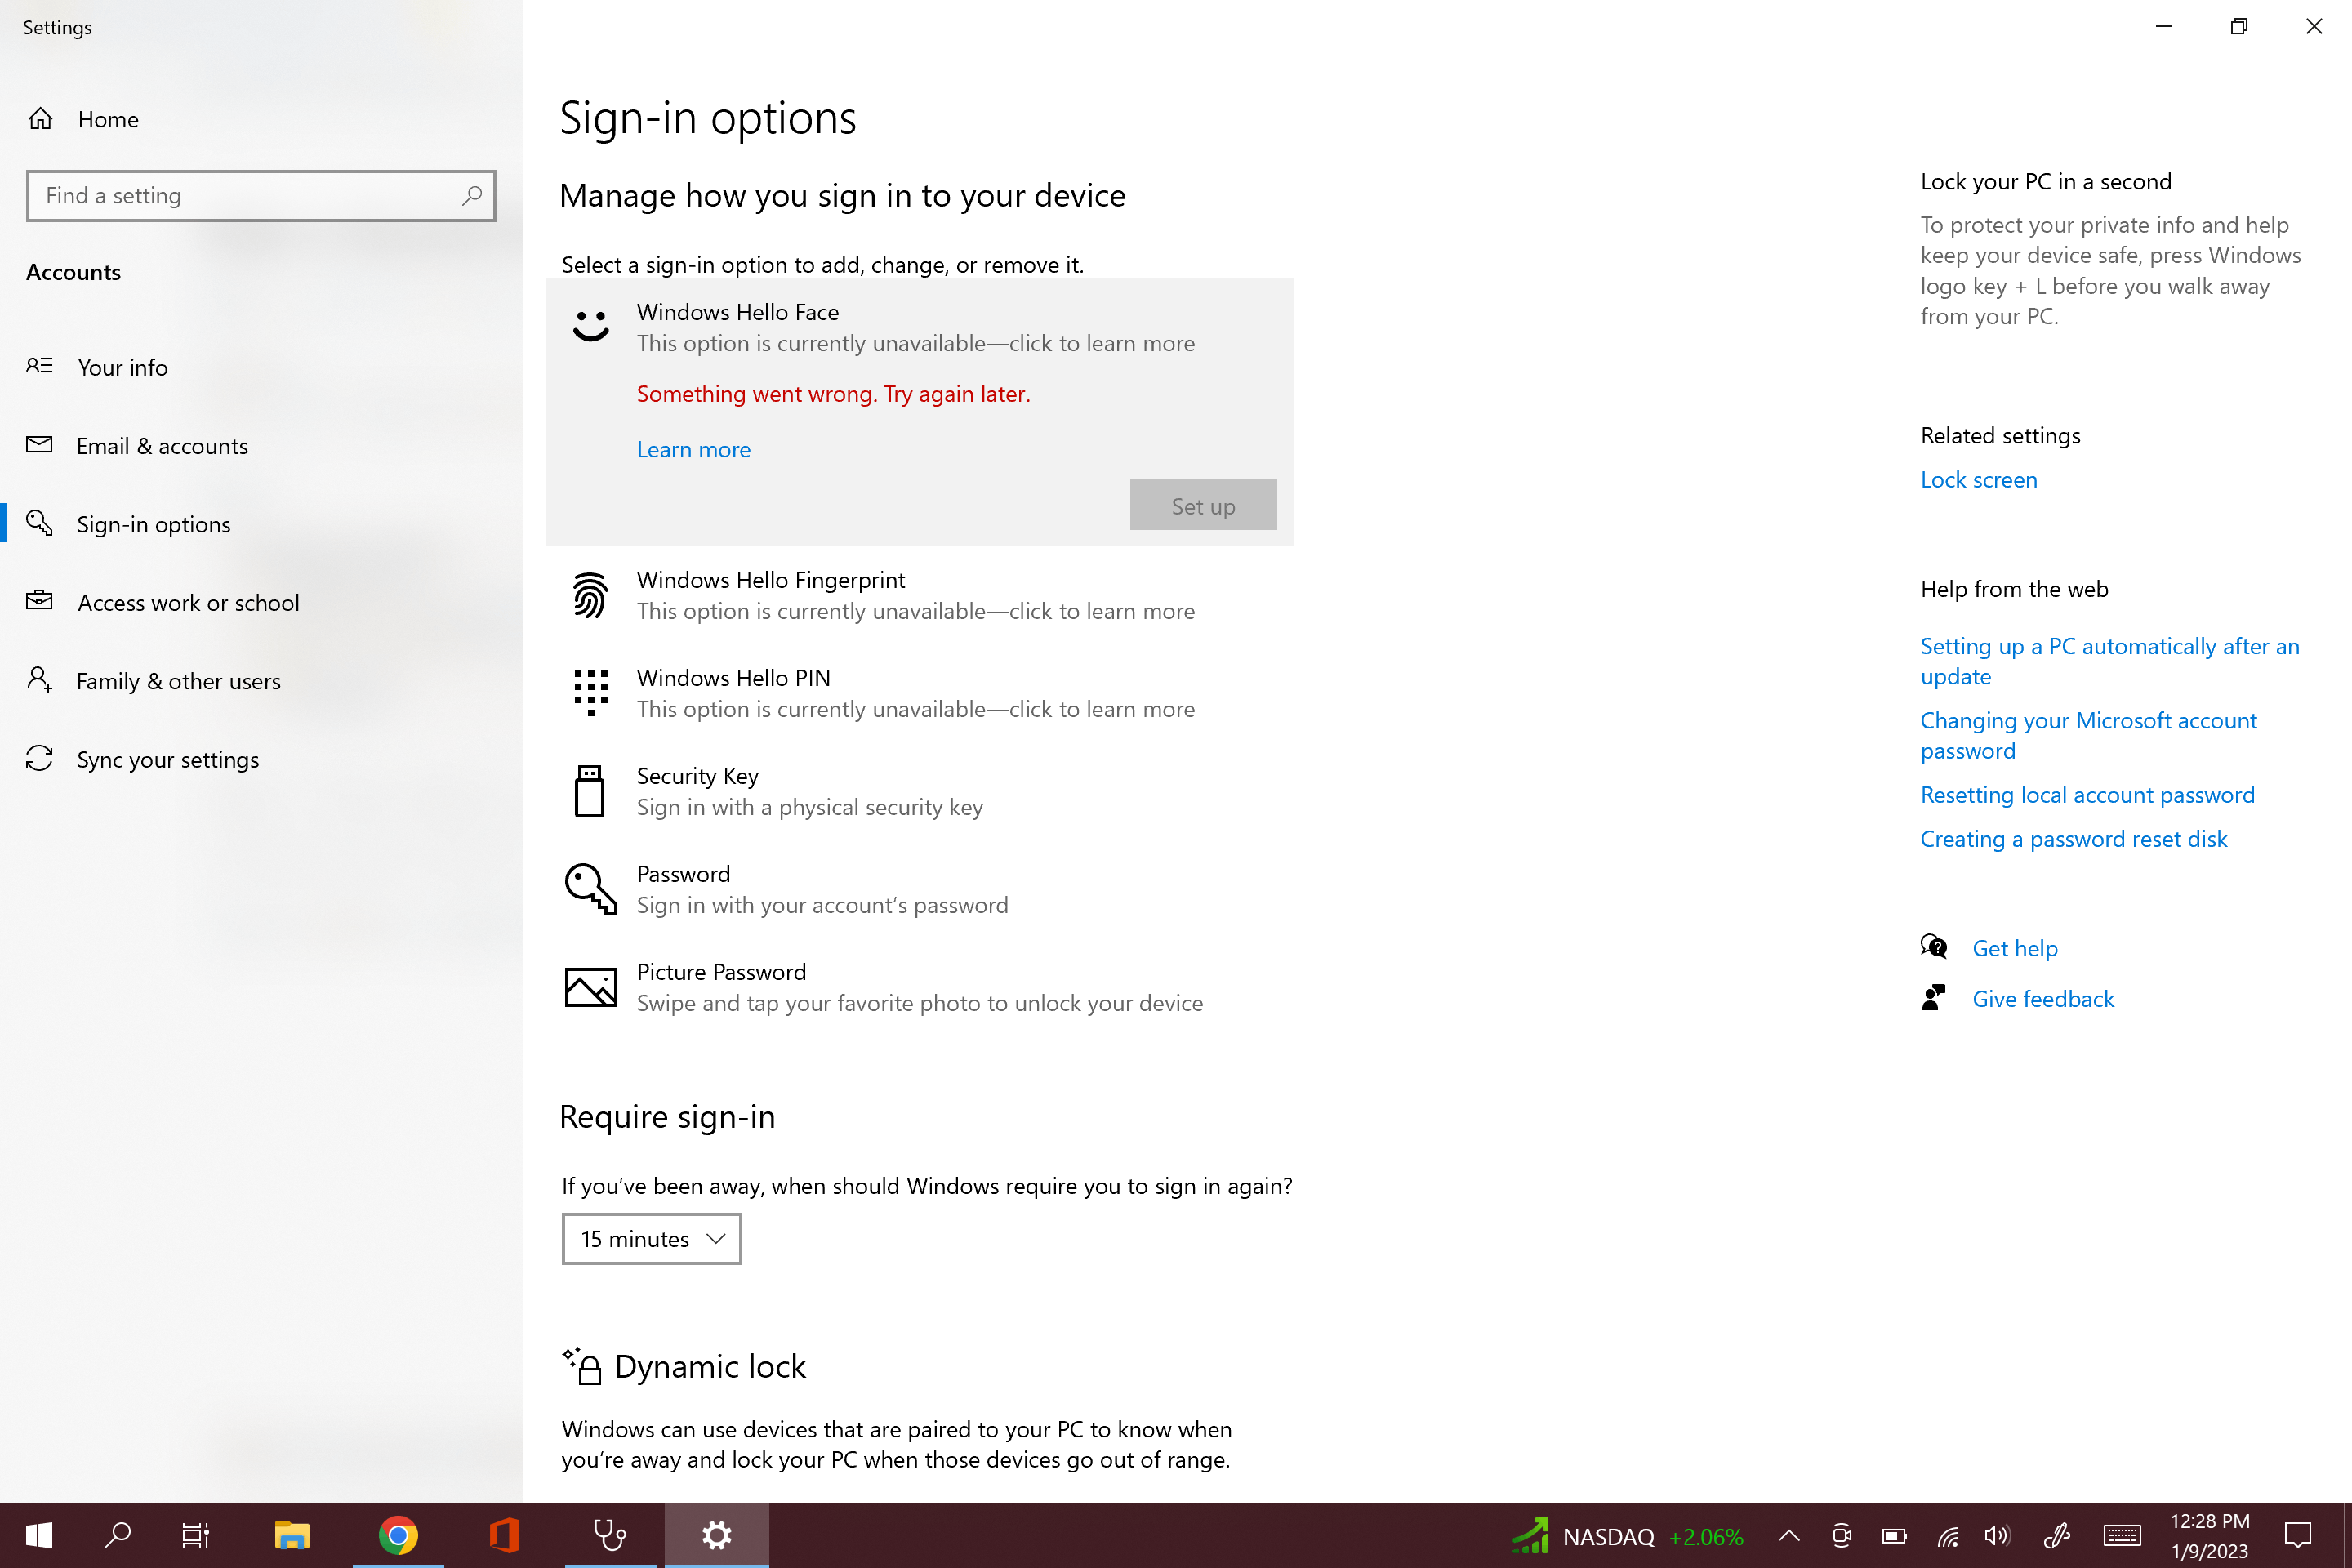Show hidden system tray icons chevron
2352x1568 pixels.
[x=1789, y=1536]
